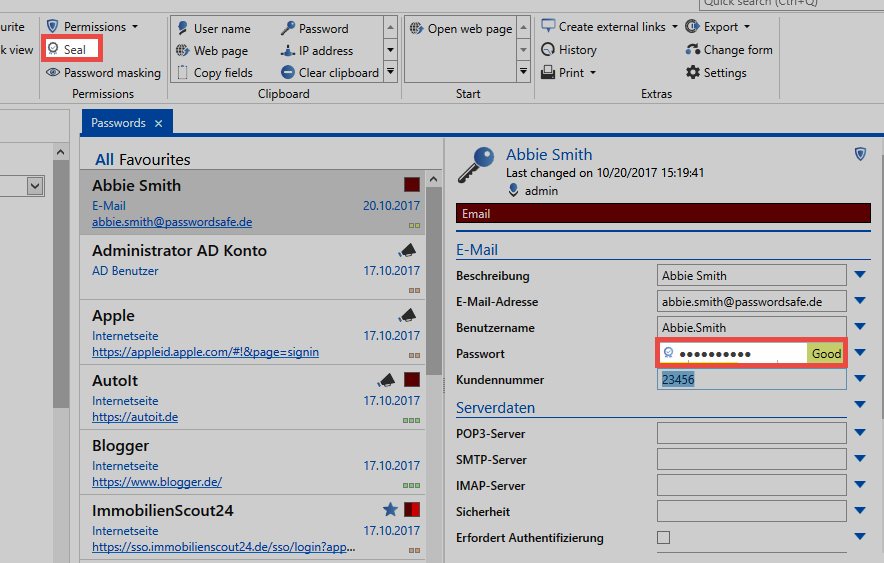The height and width of the screenshot is (563, 884).
Task: Open the Sicherheit field arrow menu
Action: (x=860, y=510)
